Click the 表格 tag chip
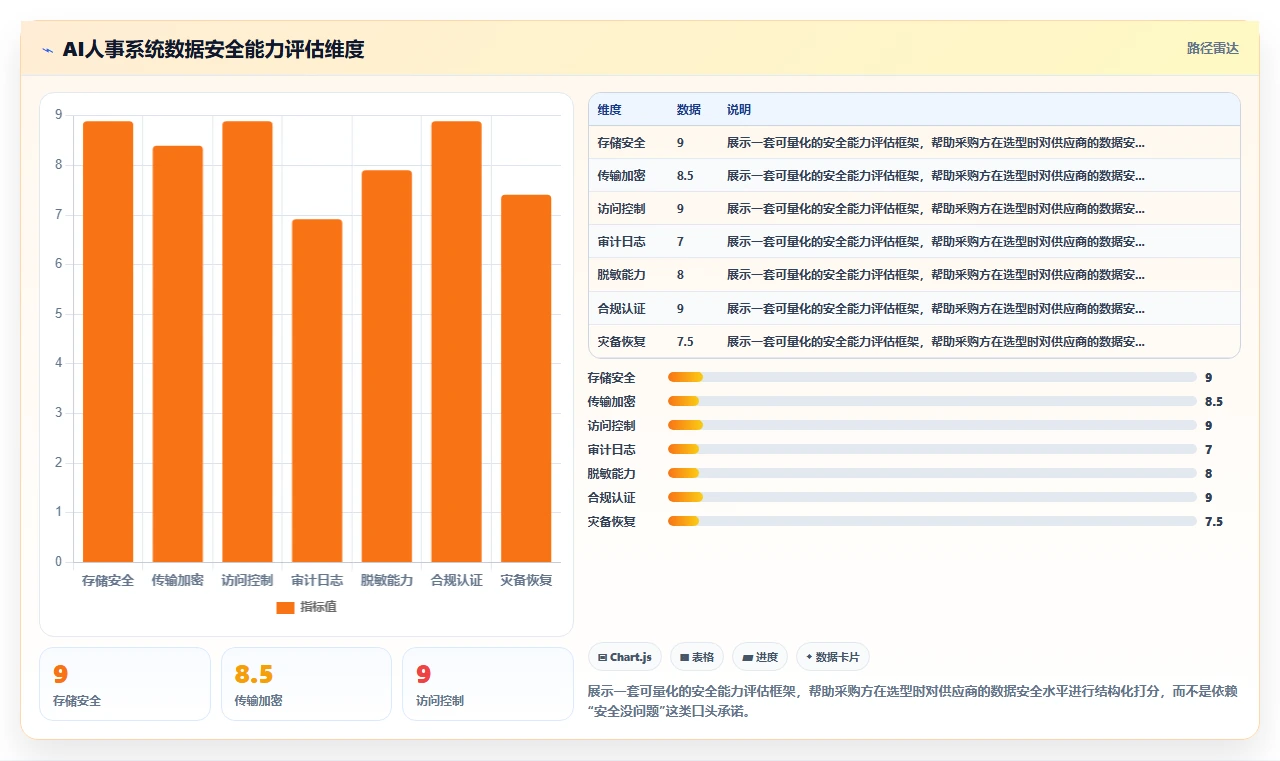 tap(697, 657)
